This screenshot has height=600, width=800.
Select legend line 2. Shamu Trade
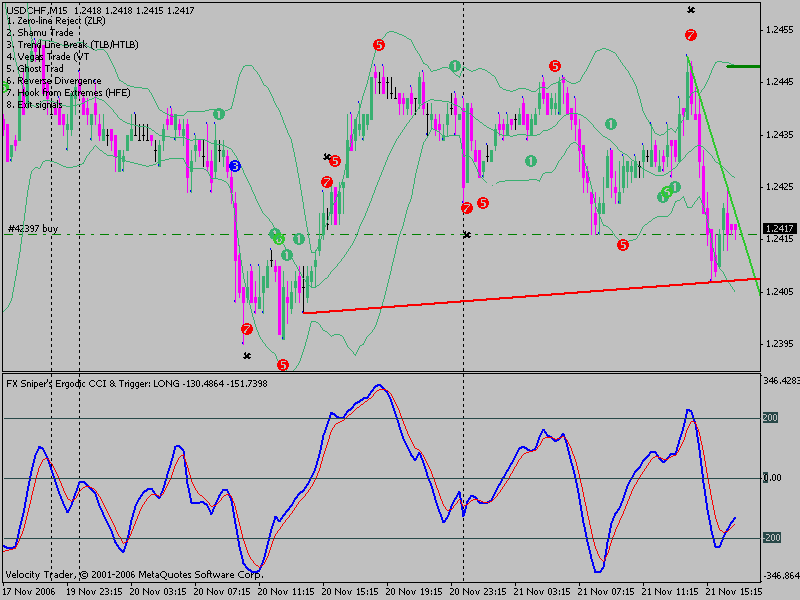[x=40, y=33]
